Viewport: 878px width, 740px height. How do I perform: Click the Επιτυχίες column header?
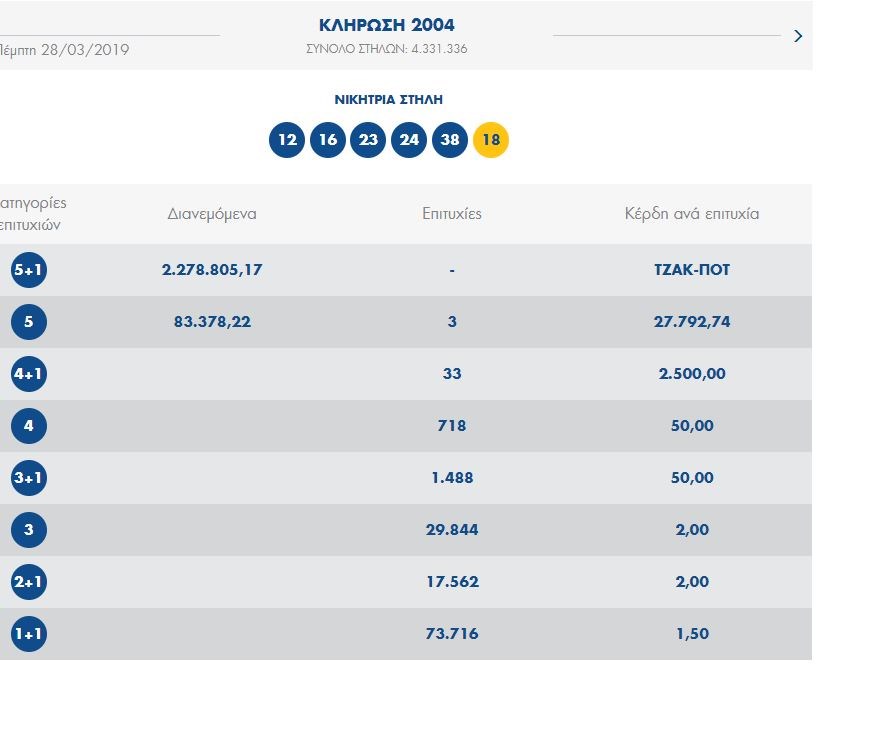(x=452, y=214)
